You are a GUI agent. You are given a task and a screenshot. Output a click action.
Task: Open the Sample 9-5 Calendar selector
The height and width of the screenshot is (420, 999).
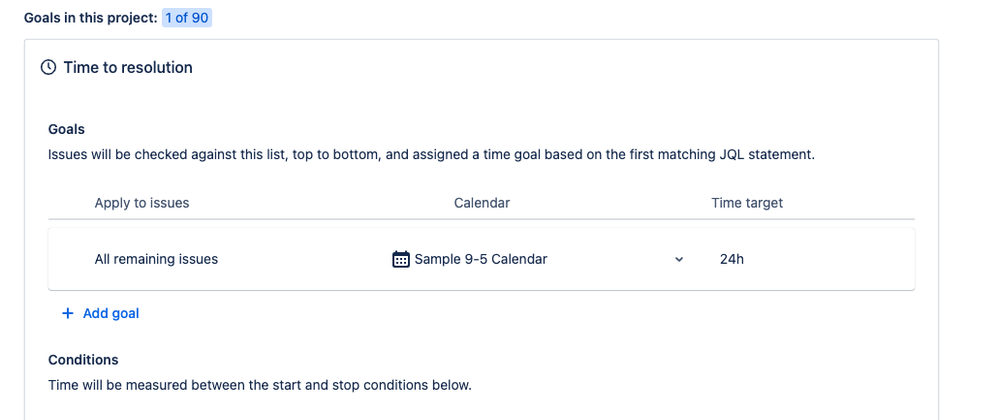pyautogui.click(x=481, y=259)
